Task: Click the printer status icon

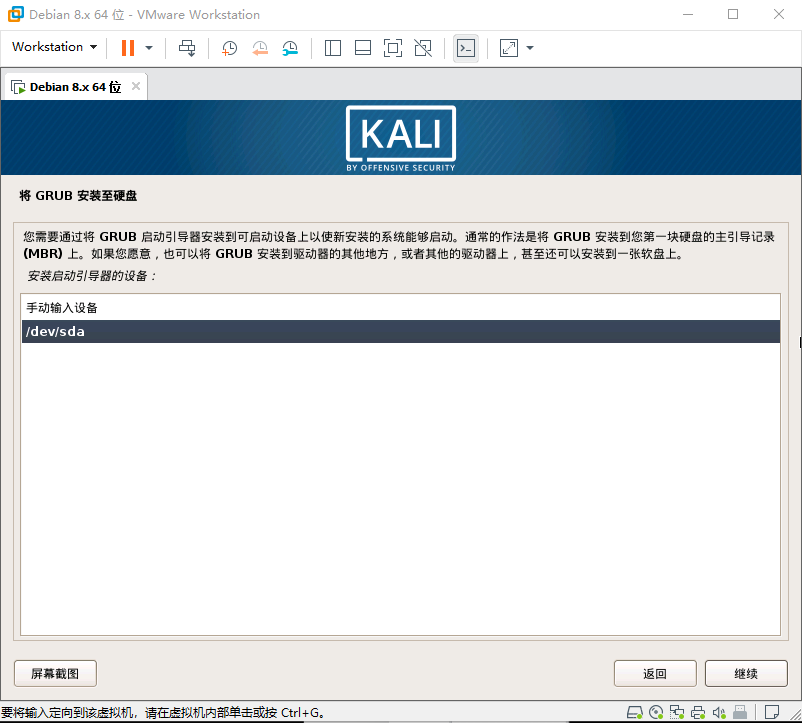Action: (x=698, y=712)
